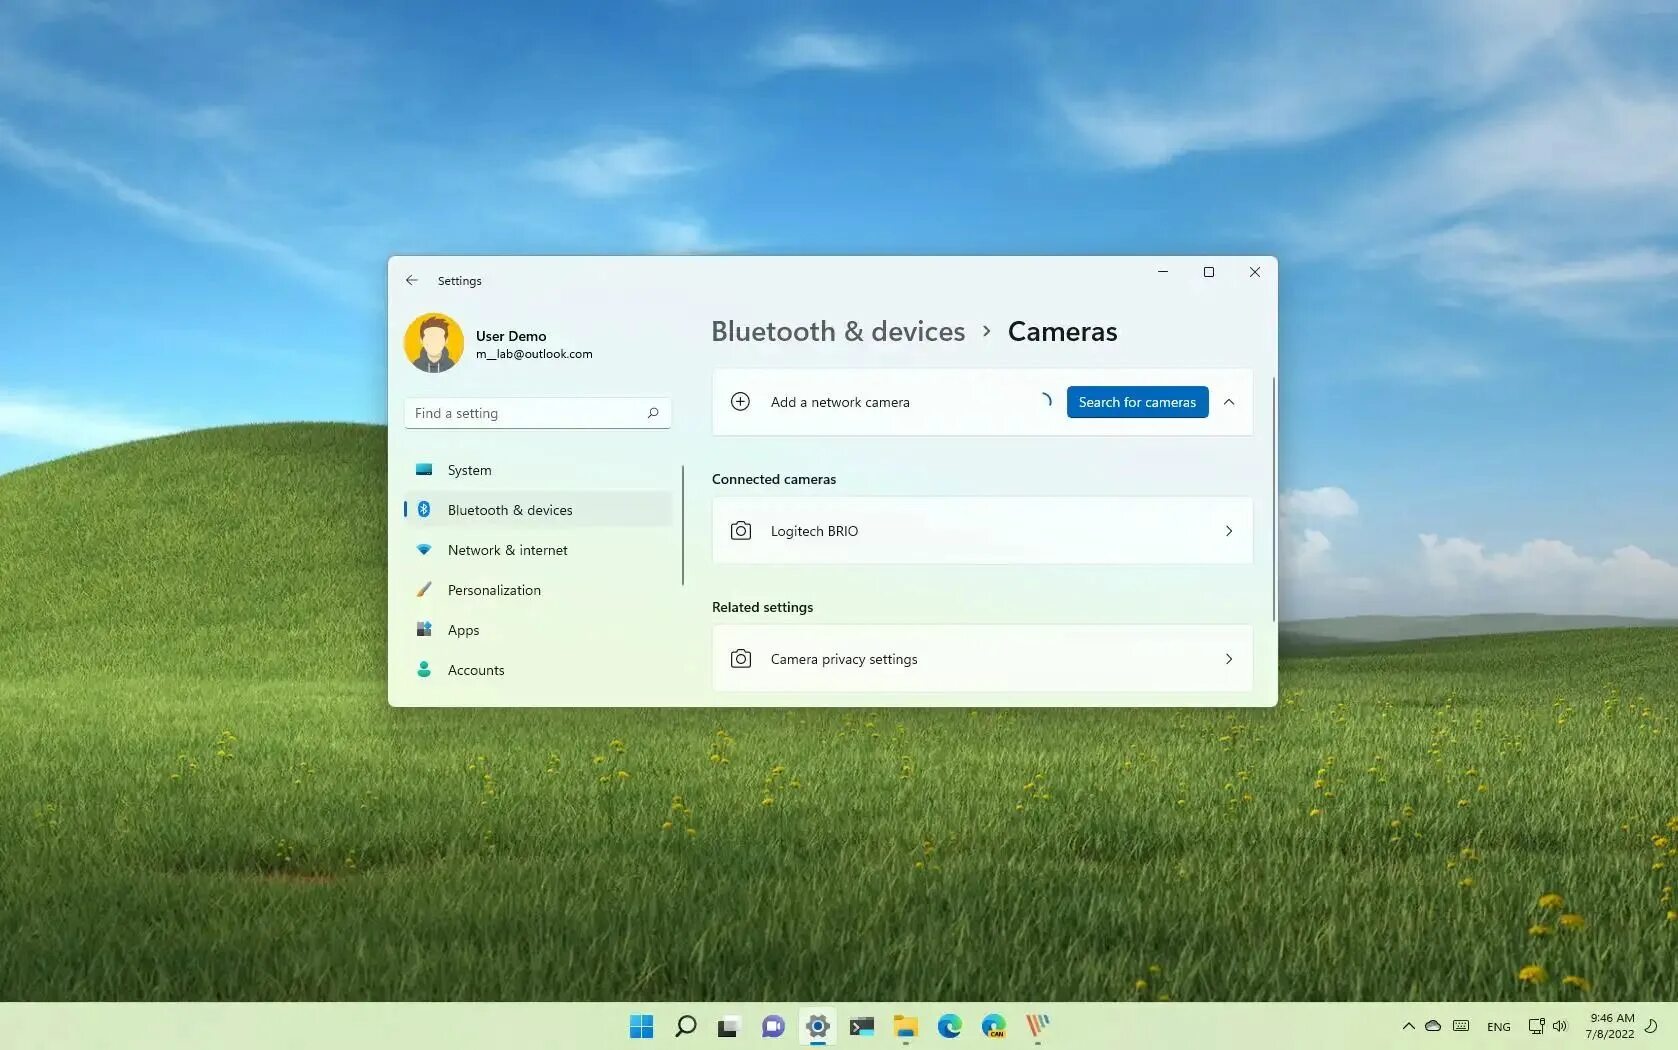This screenshot has width=1678, height=1050.
Task: Maximize the Settings window
Action: coord(1209,272)
